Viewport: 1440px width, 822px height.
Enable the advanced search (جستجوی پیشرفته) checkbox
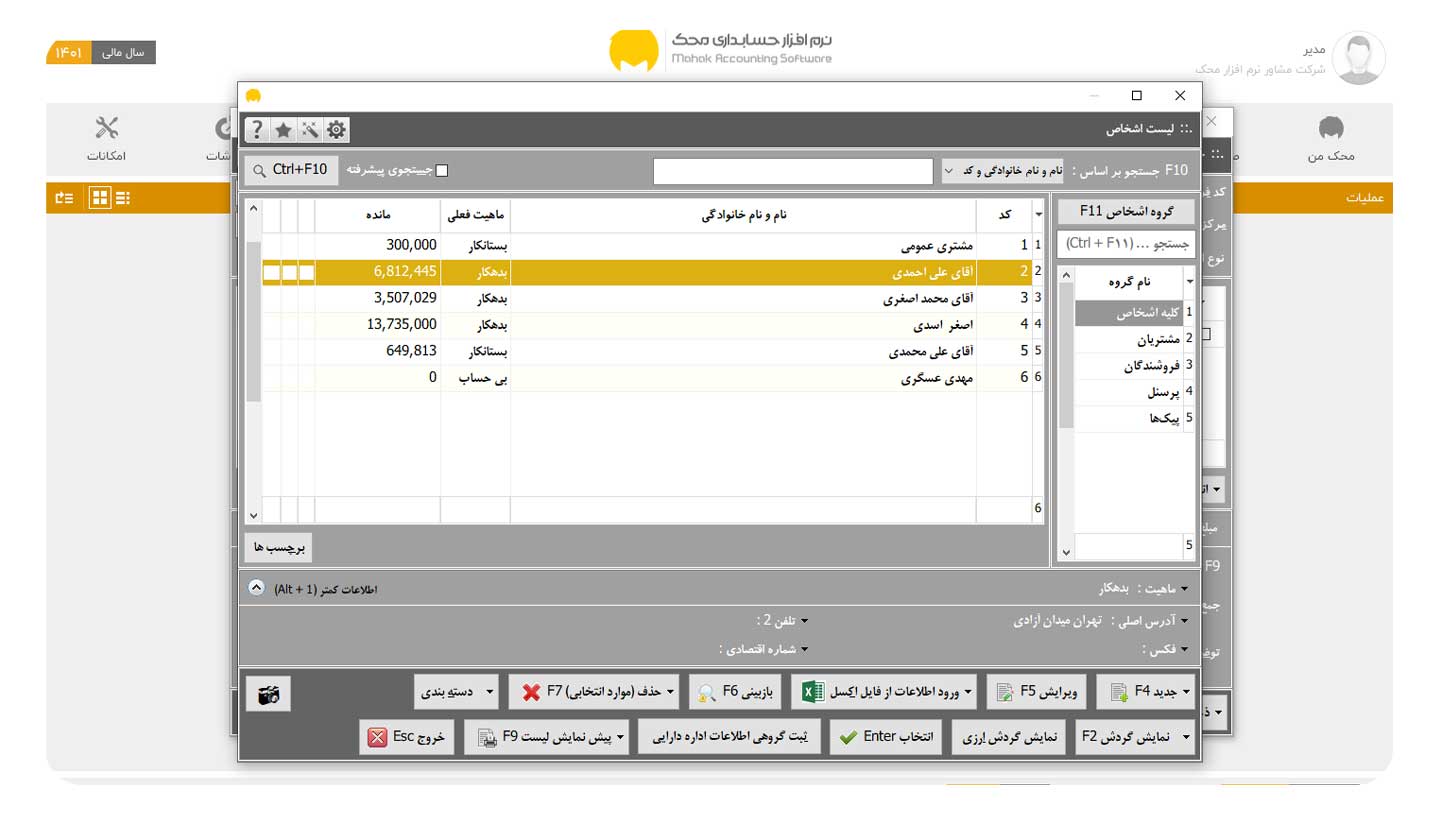pyautogui.click(x=441, y=169)
